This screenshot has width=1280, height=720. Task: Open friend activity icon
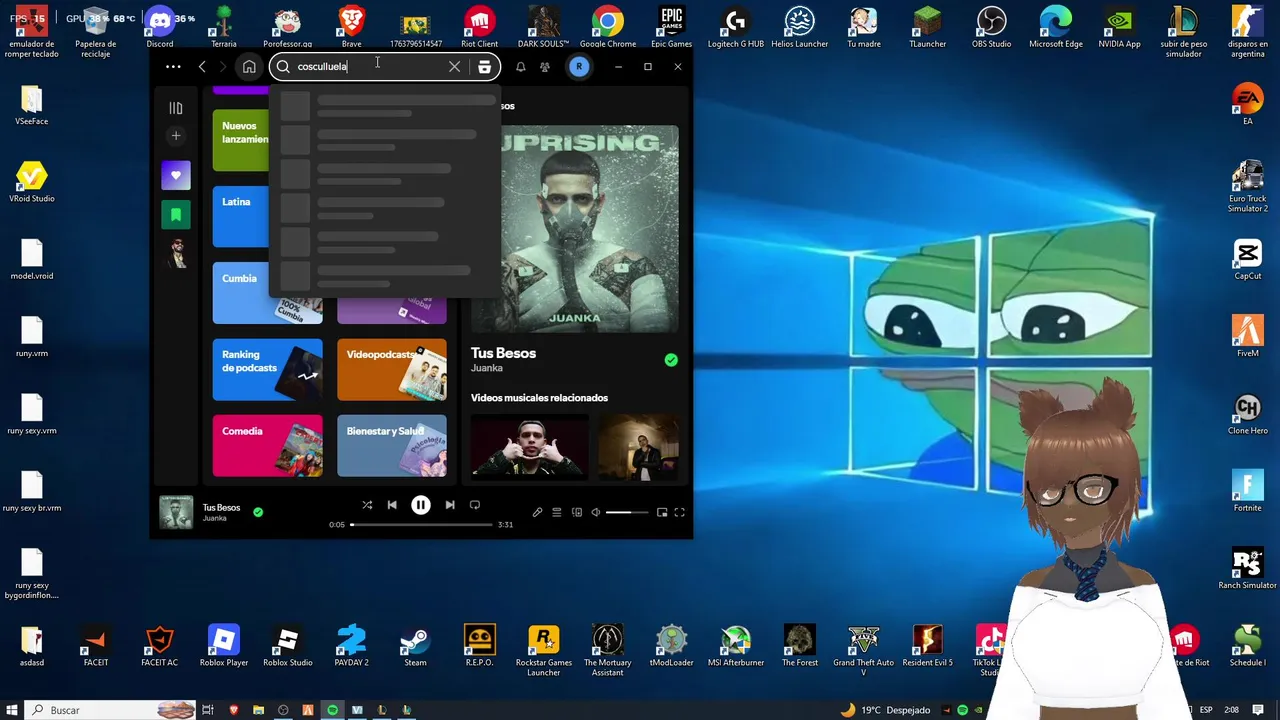tap(545, 67)
